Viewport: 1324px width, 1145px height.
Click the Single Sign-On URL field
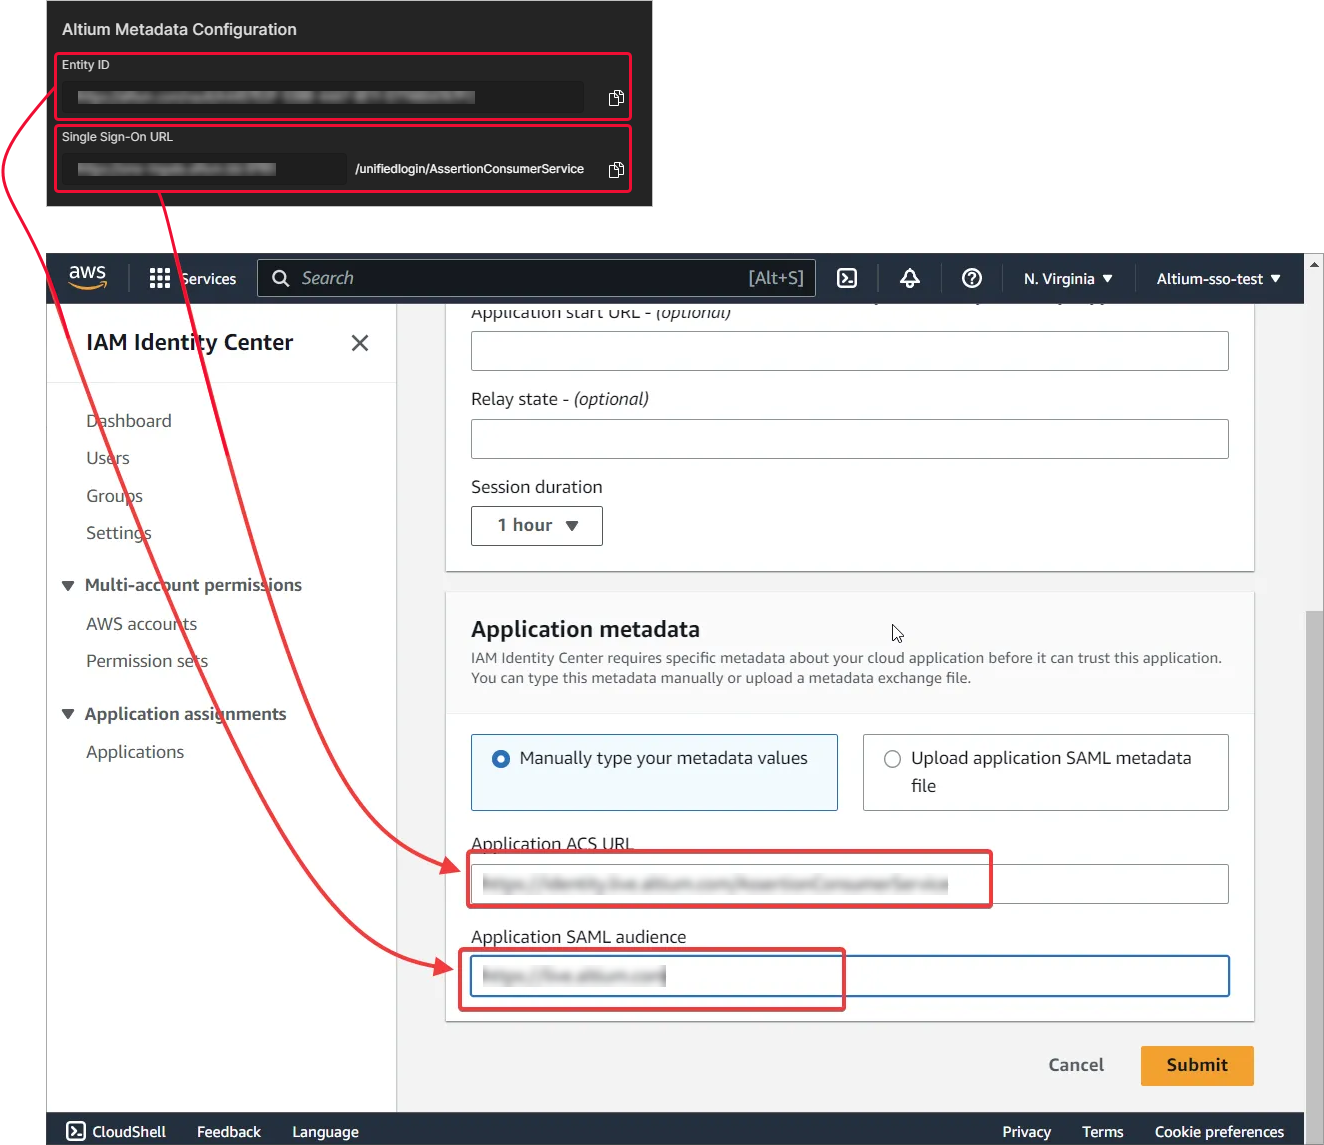[x=203, y=169]
